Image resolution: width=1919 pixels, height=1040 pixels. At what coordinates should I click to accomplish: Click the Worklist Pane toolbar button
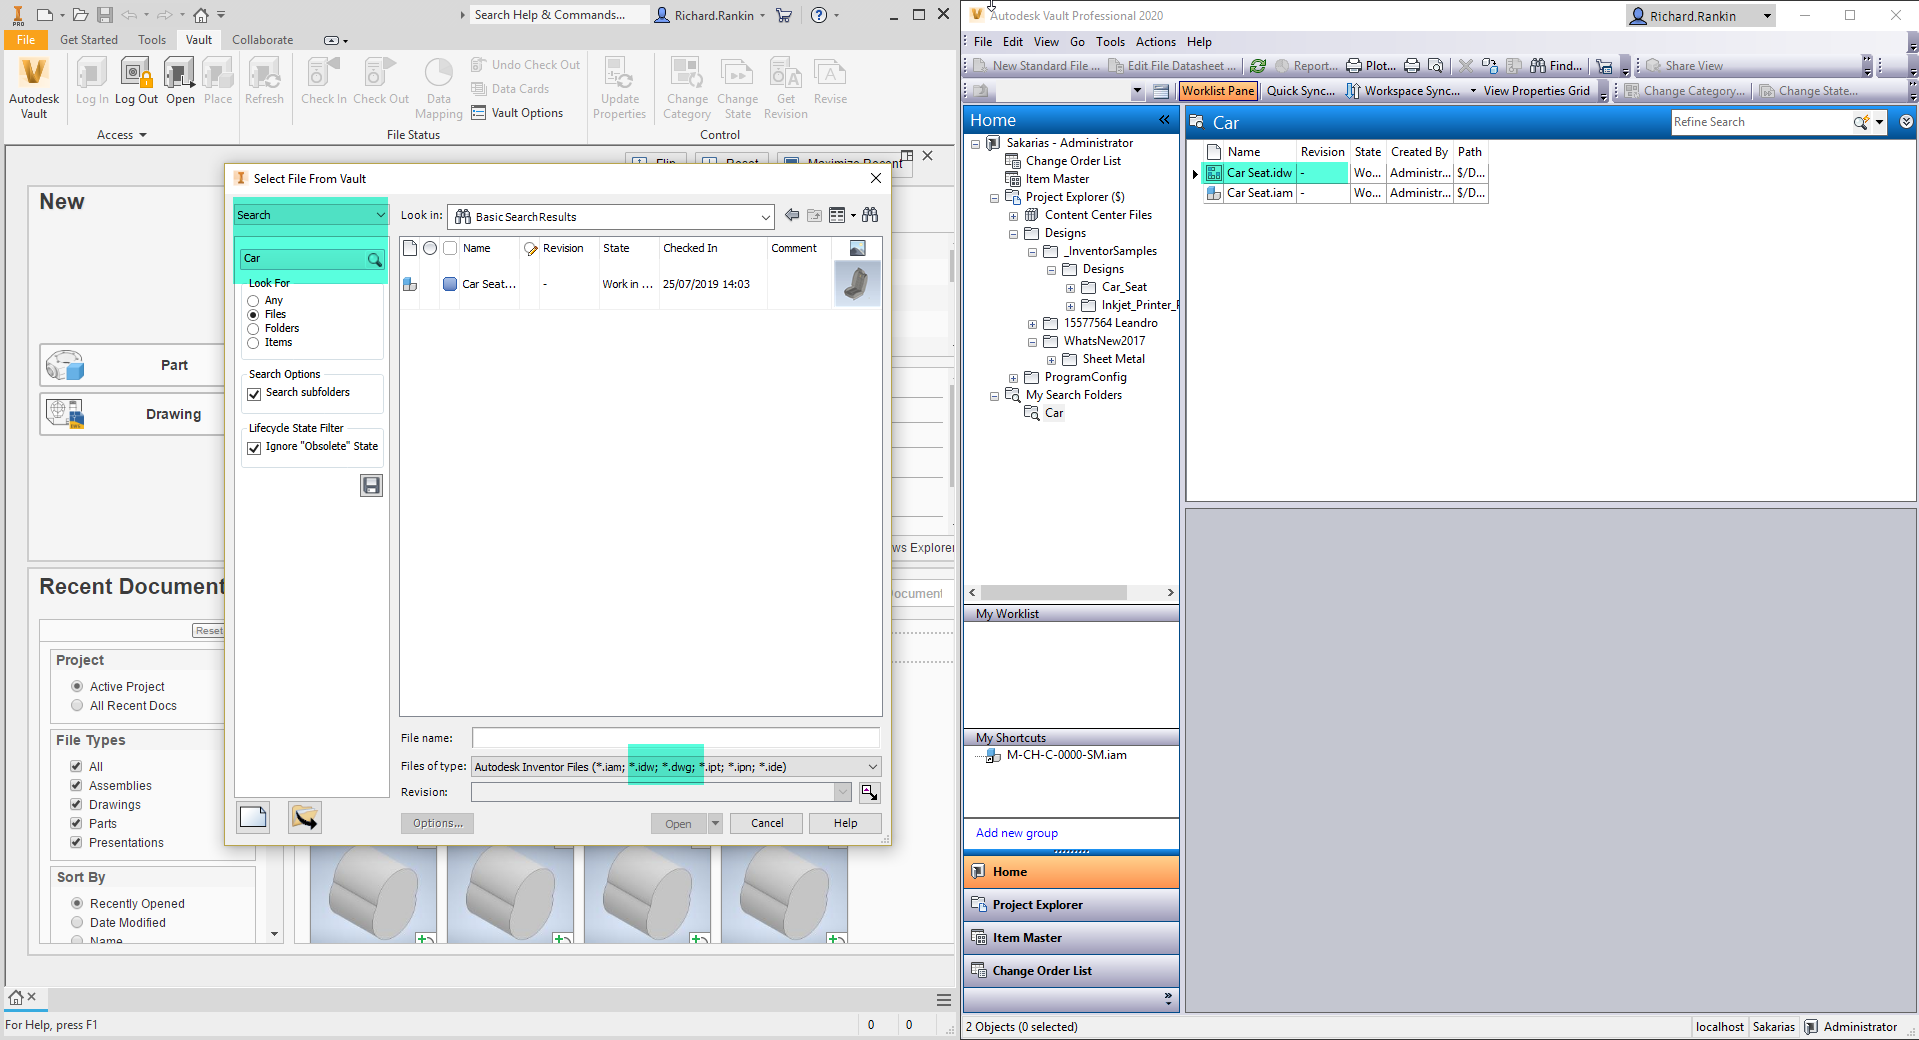tap(1217, 91)
